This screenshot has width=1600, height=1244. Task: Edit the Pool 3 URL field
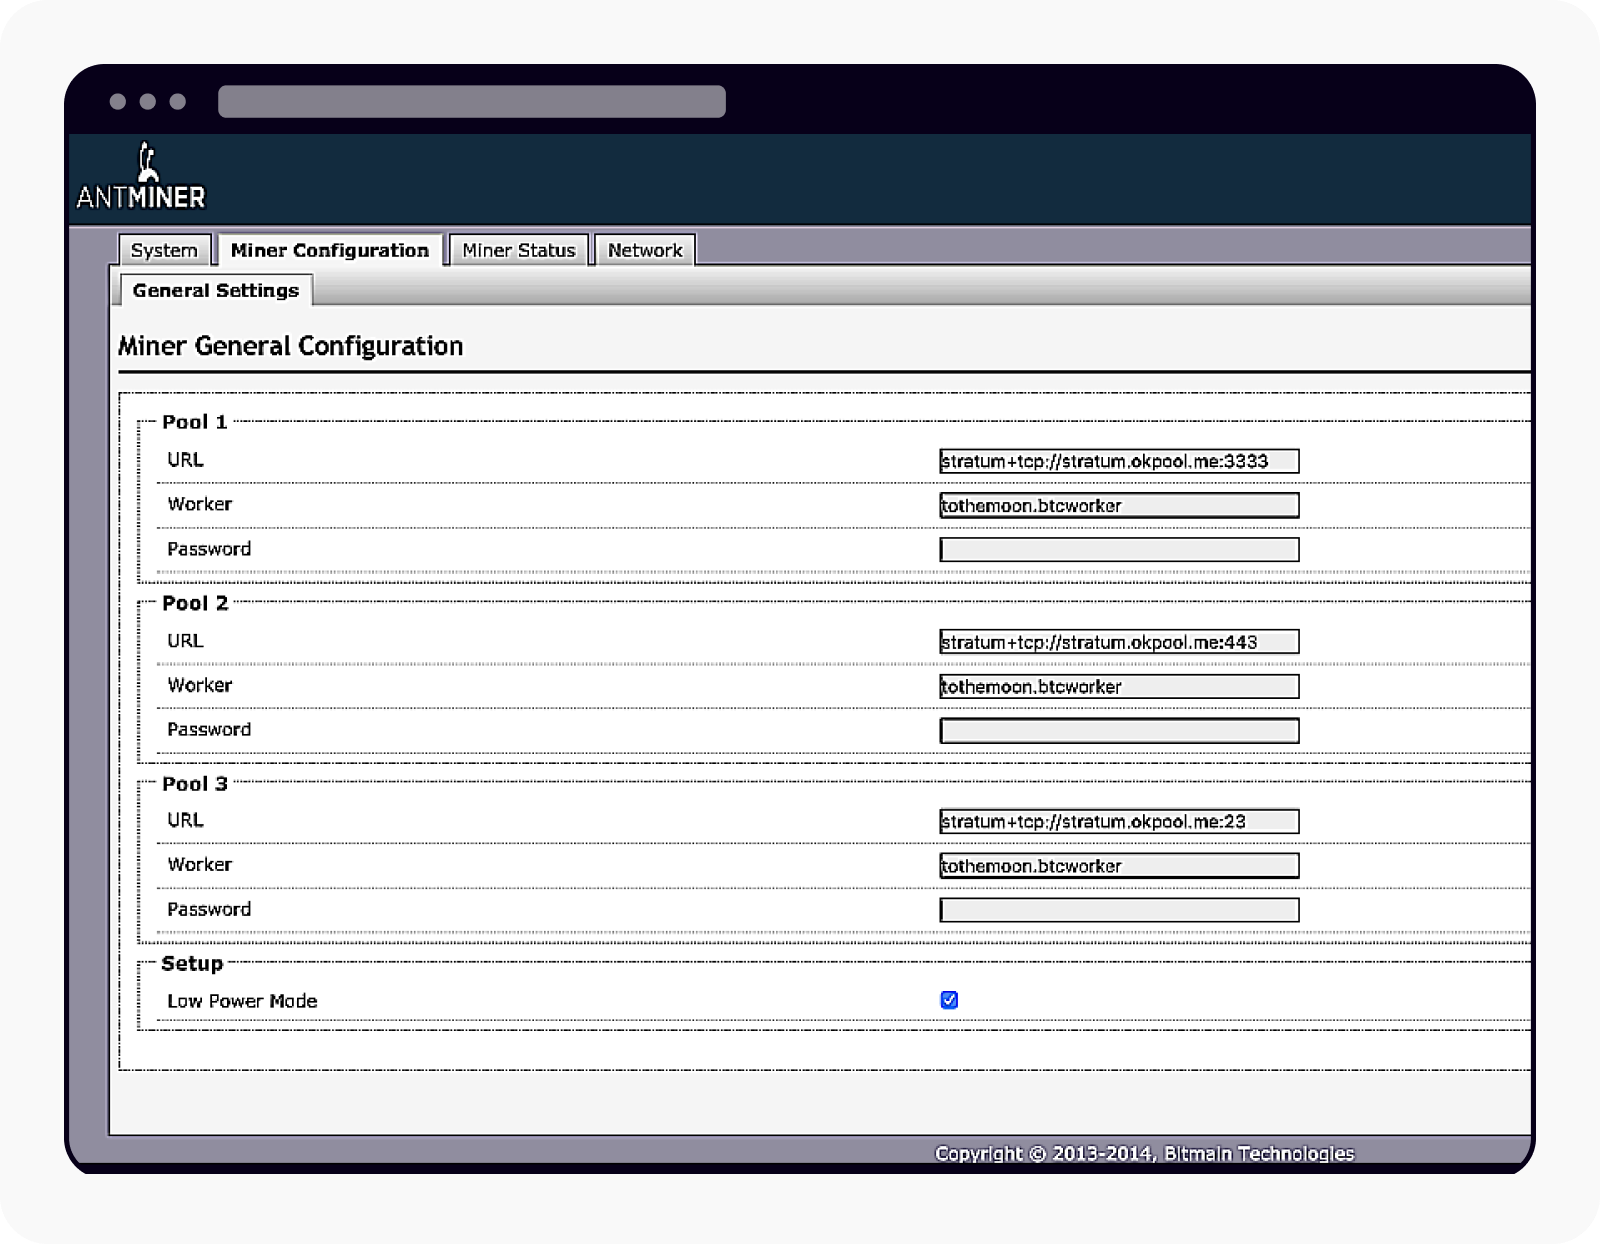click(x=1118, y=822)
